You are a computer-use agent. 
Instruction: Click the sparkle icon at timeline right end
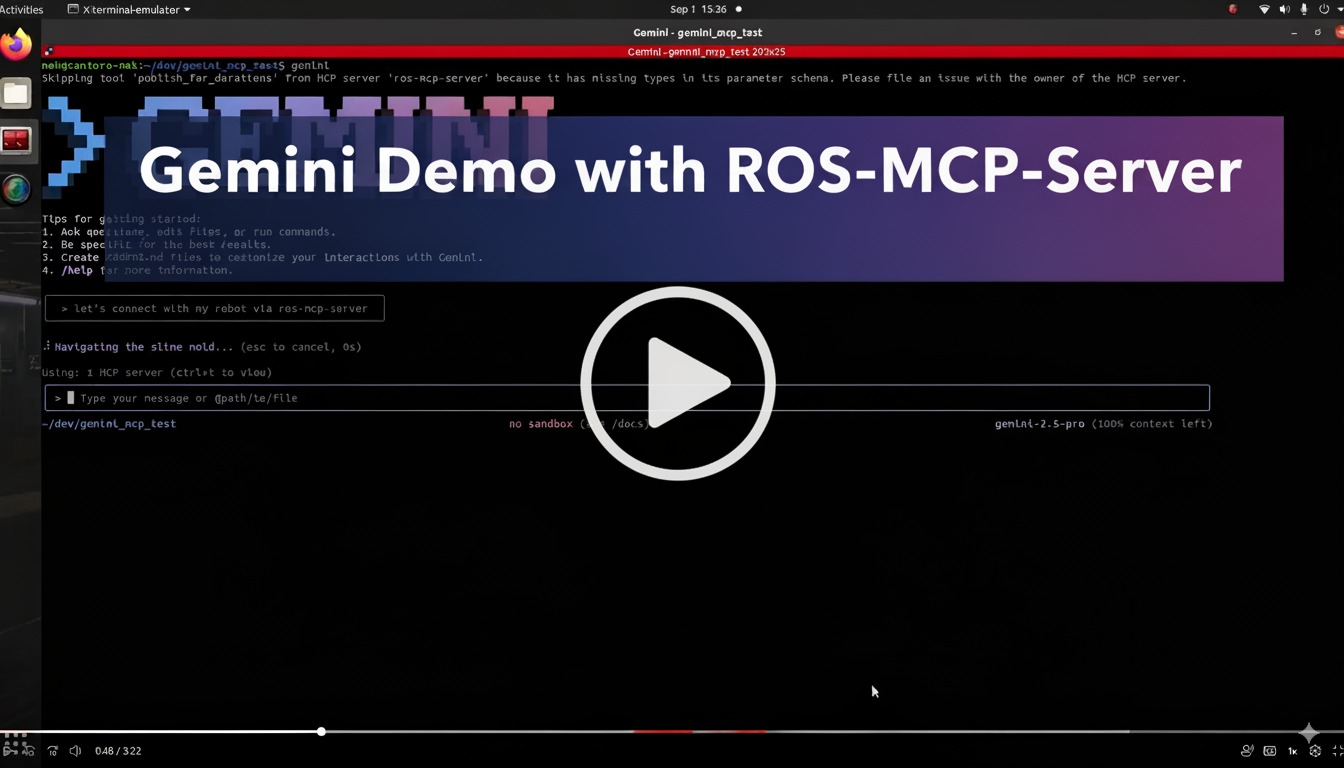[1308, 733]
